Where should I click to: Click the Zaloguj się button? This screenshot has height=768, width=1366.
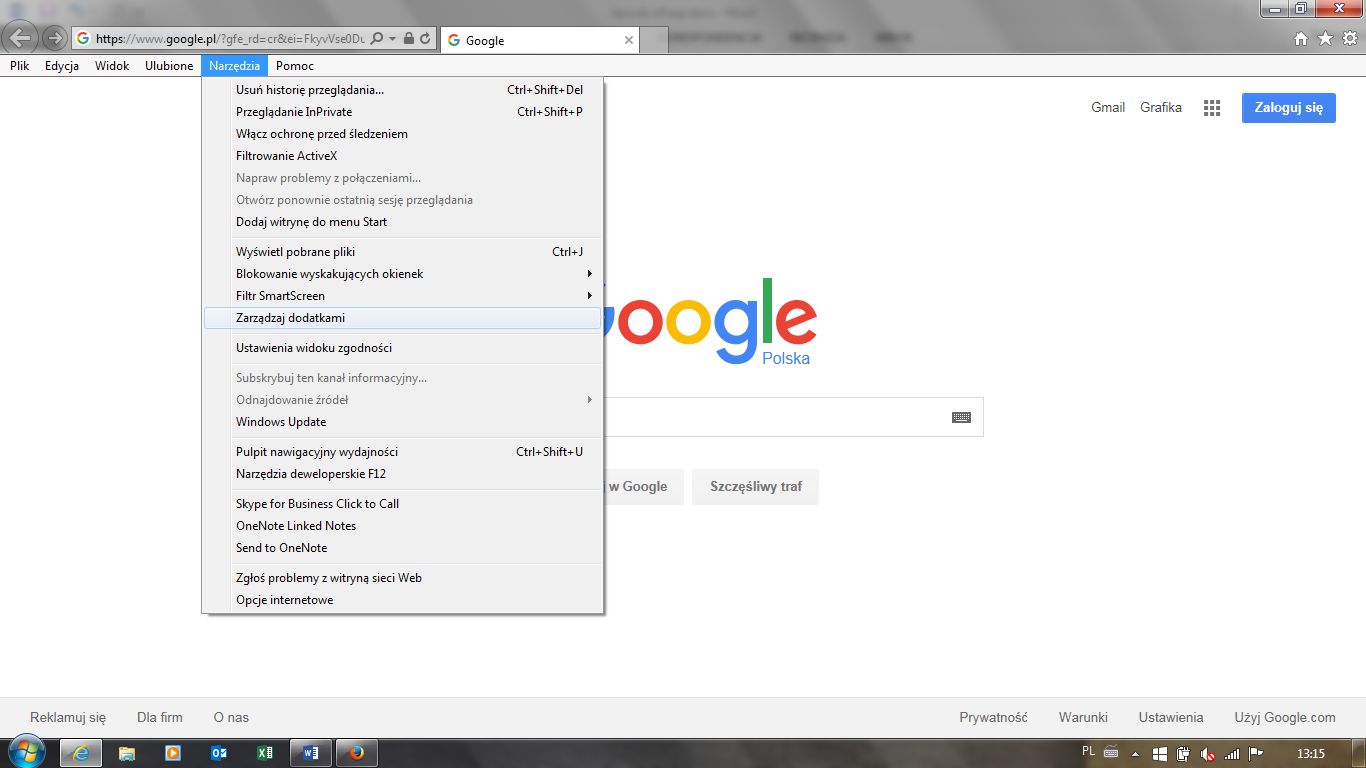[x=1289, y=108]
